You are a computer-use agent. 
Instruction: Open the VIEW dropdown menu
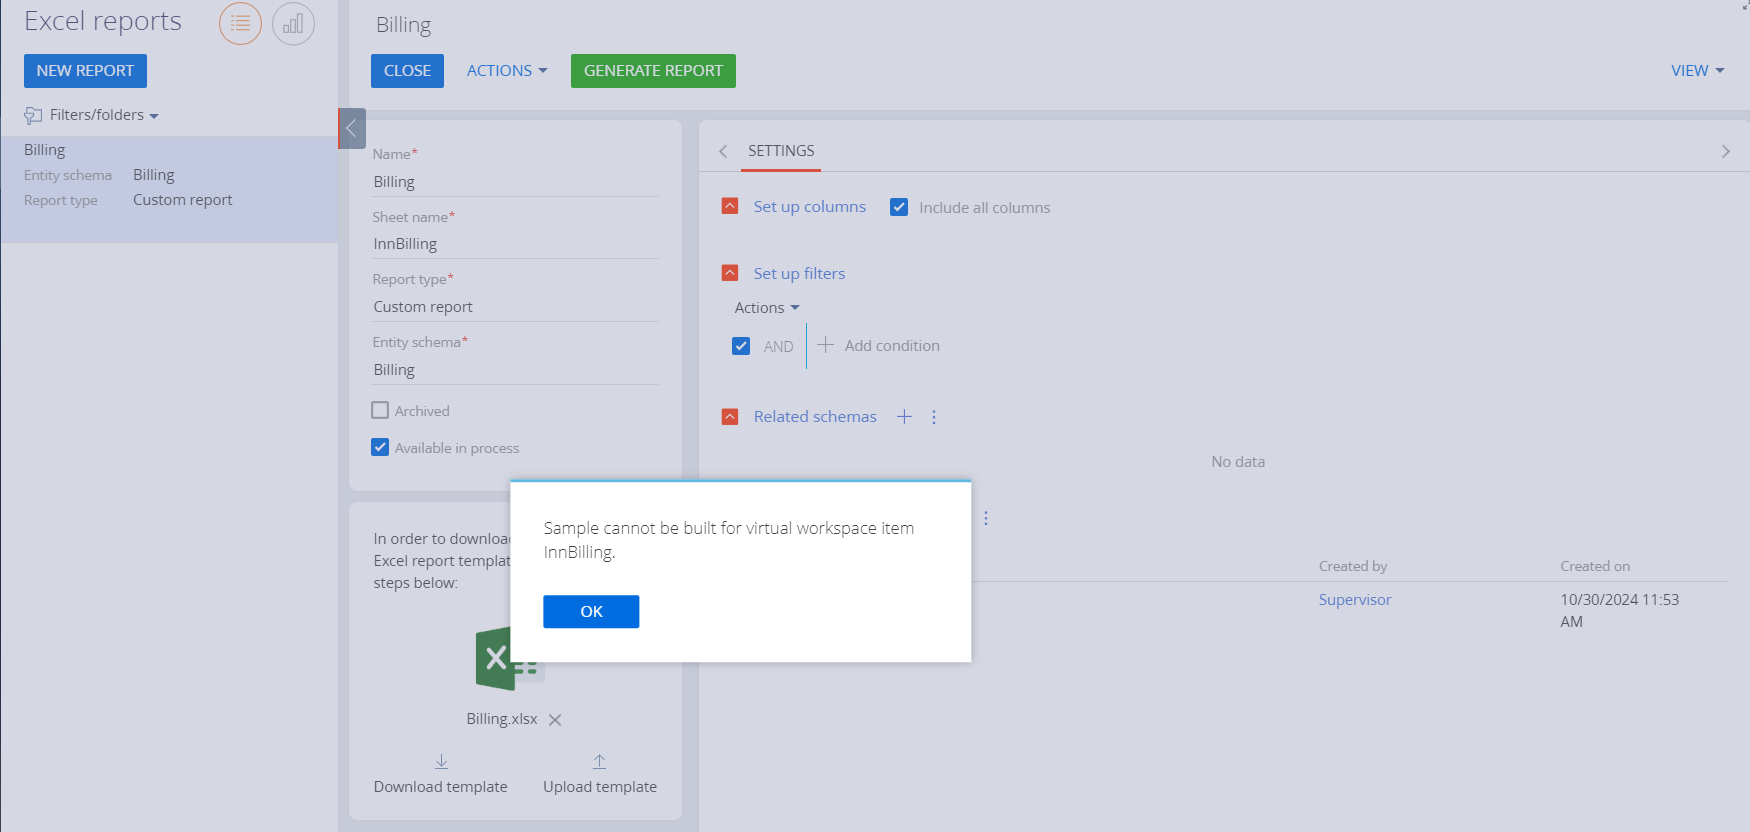coord(1698,71)
